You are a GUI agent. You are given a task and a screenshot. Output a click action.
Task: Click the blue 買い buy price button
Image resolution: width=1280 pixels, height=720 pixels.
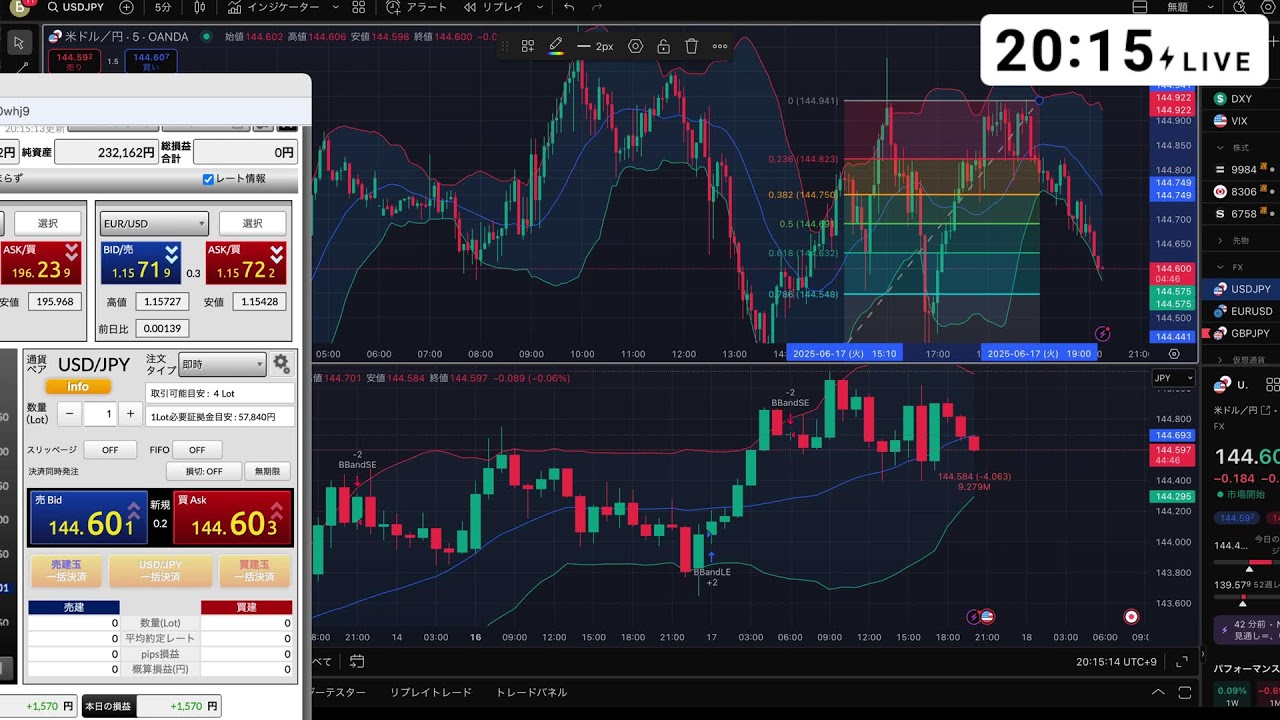pos(150,61)
